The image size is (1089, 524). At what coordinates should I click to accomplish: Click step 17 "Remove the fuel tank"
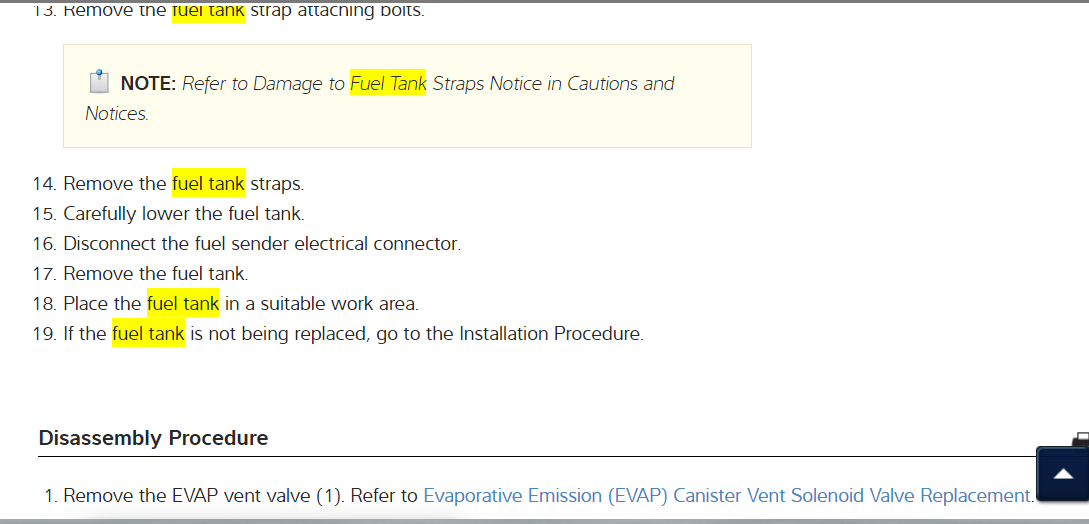click(x=155, y=274)
